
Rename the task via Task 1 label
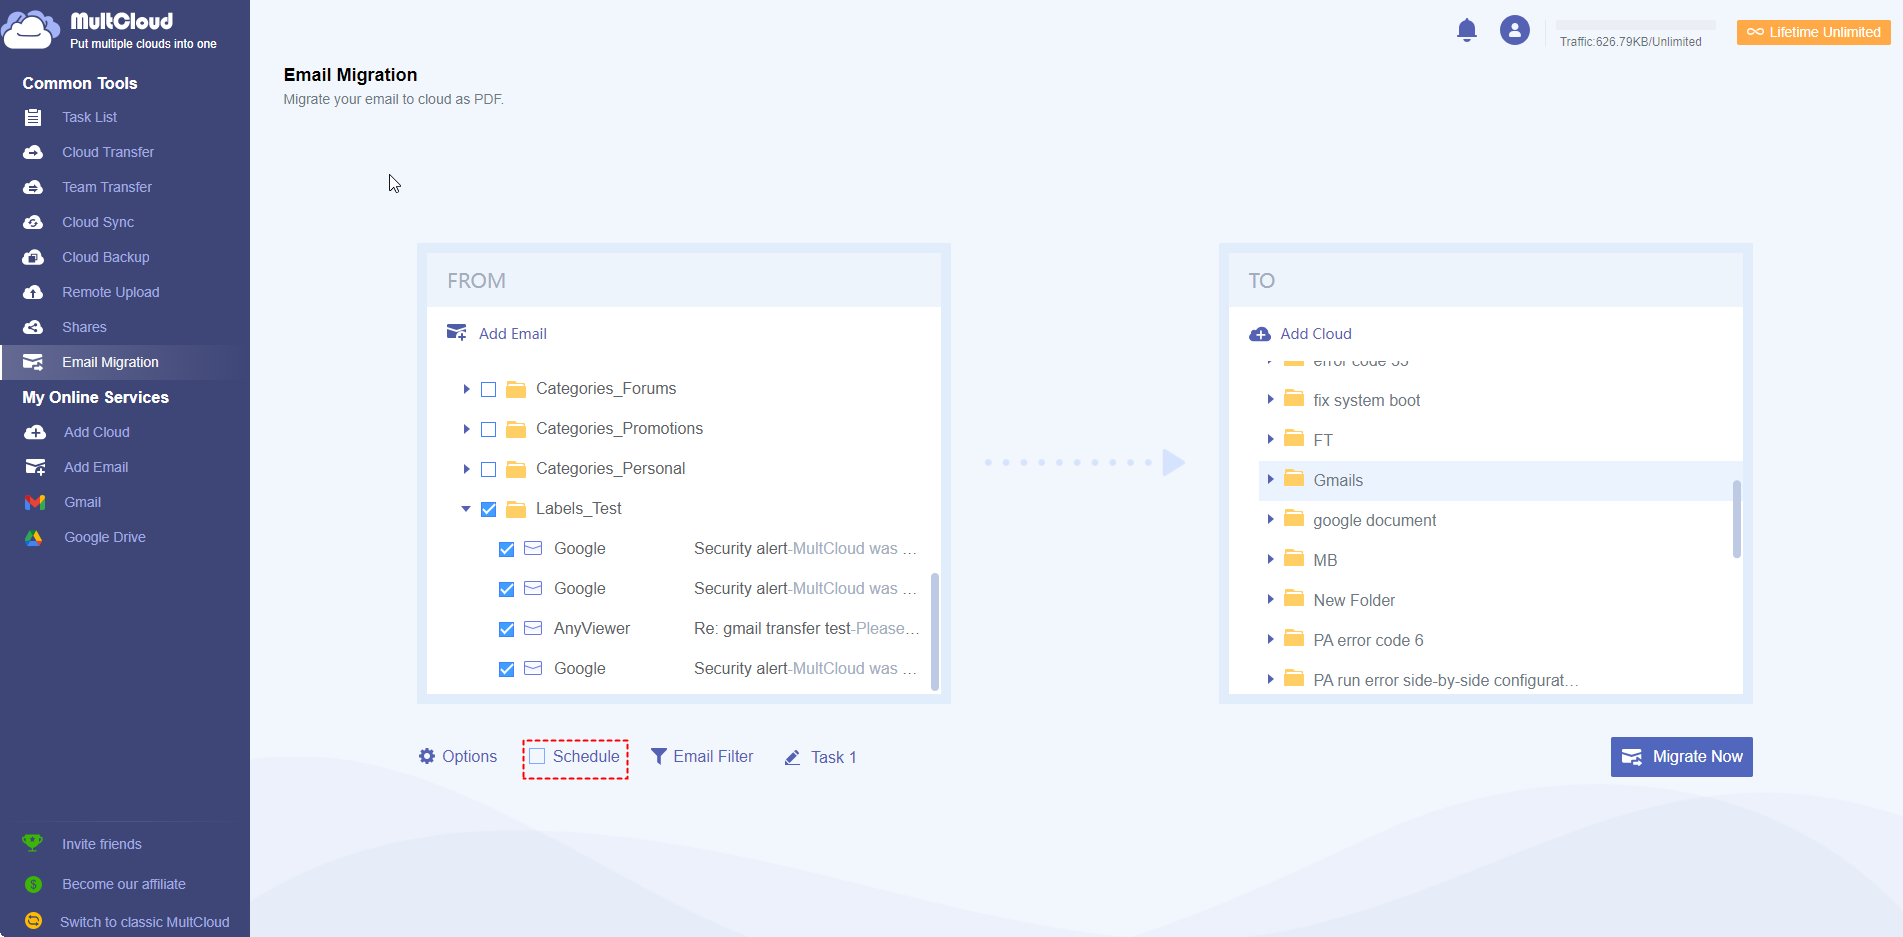tap(834, 757)
